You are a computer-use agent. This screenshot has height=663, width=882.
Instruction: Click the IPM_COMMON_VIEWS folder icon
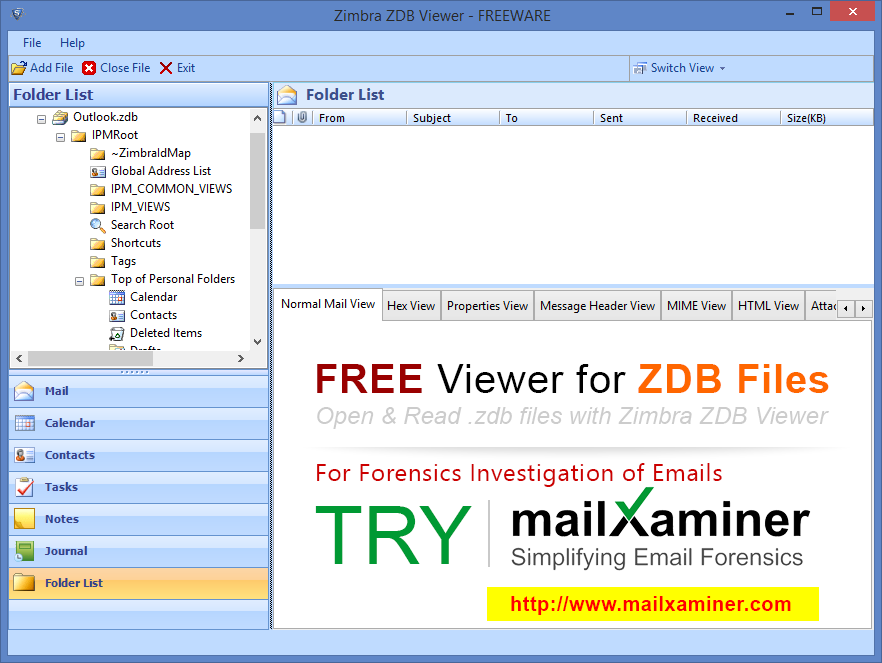pyautogui.click(x=98, y=190)
